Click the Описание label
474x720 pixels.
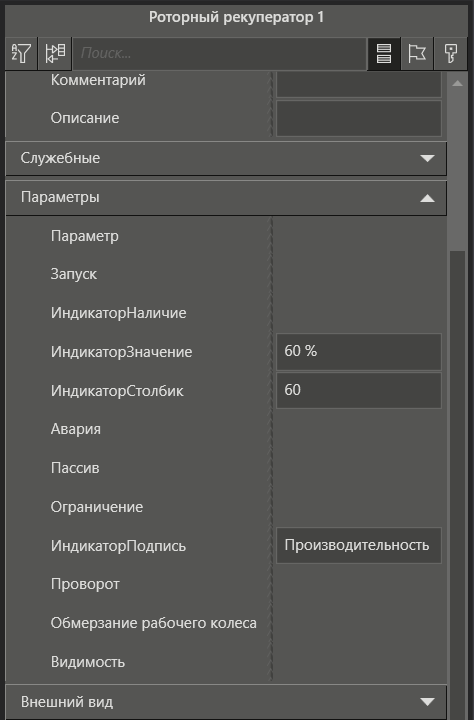point(85,118)
